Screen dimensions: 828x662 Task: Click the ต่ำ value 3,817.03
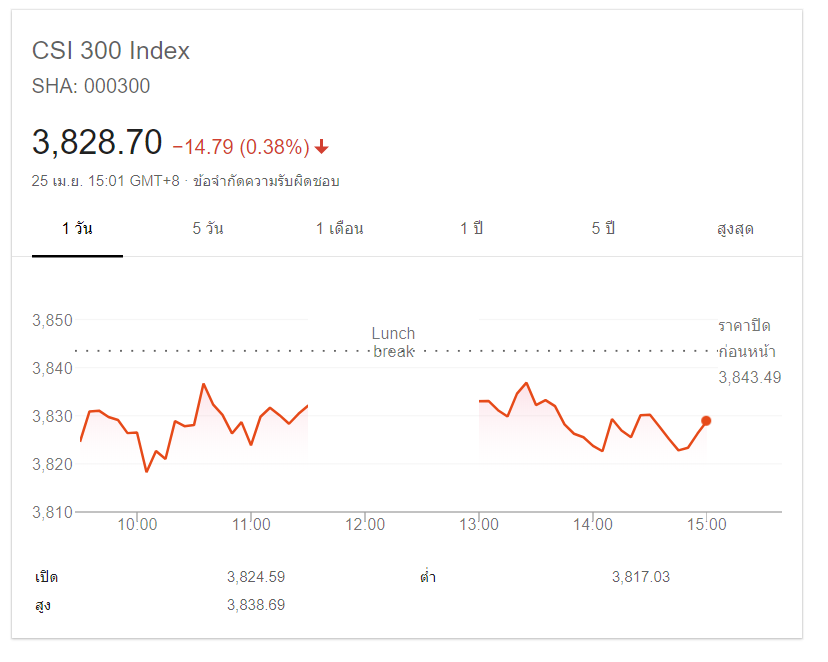pyautogui.click(x=640, y=576)
